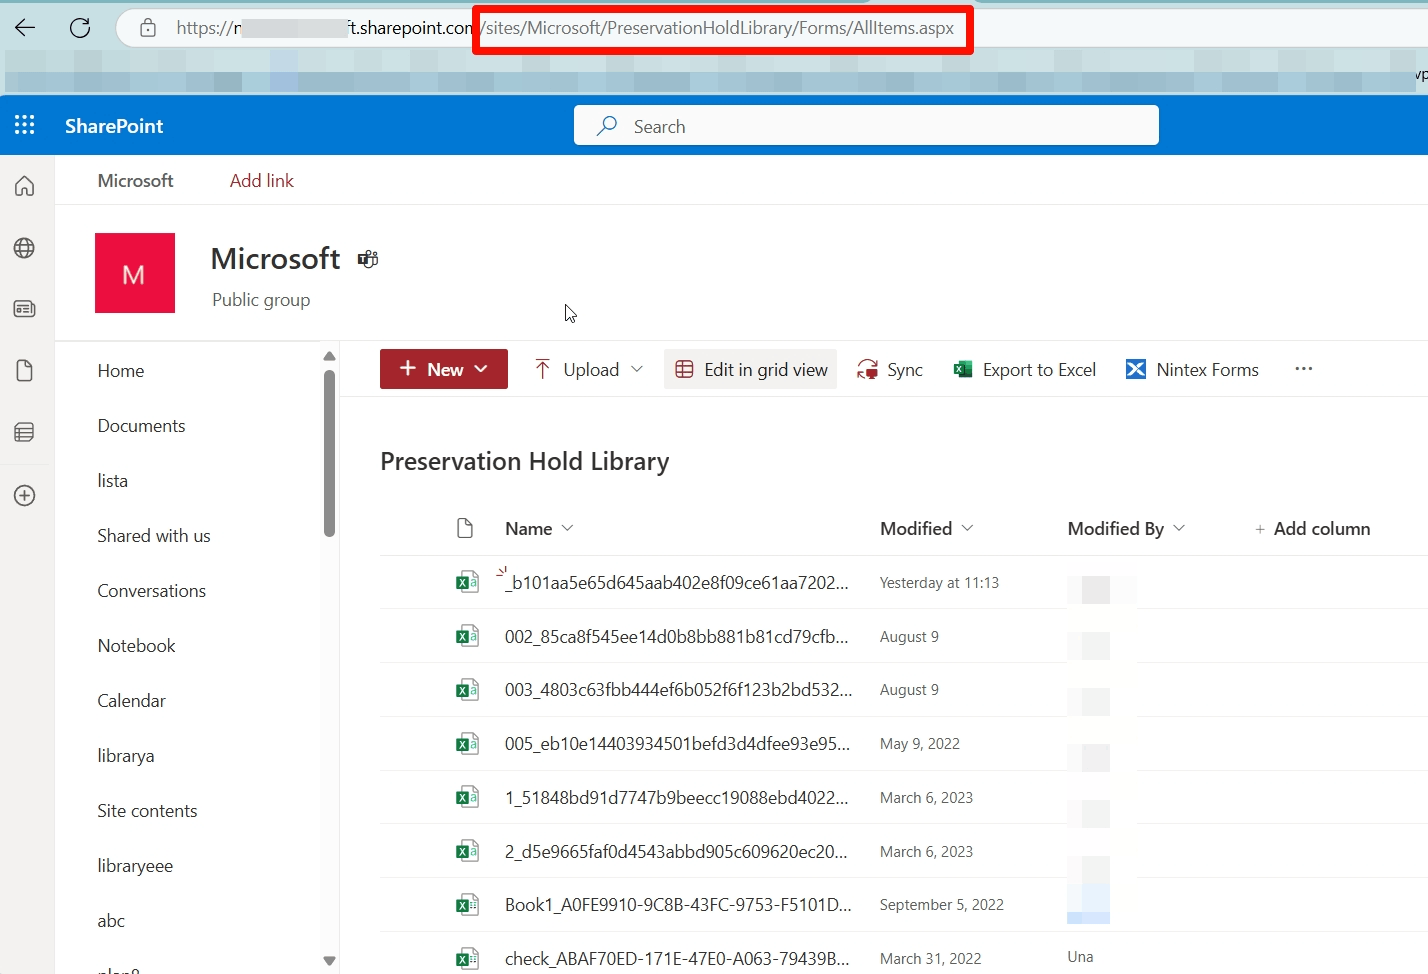Click the Sync button label
The height and width of the screenshot is (974, 1428).
point(905,370)
